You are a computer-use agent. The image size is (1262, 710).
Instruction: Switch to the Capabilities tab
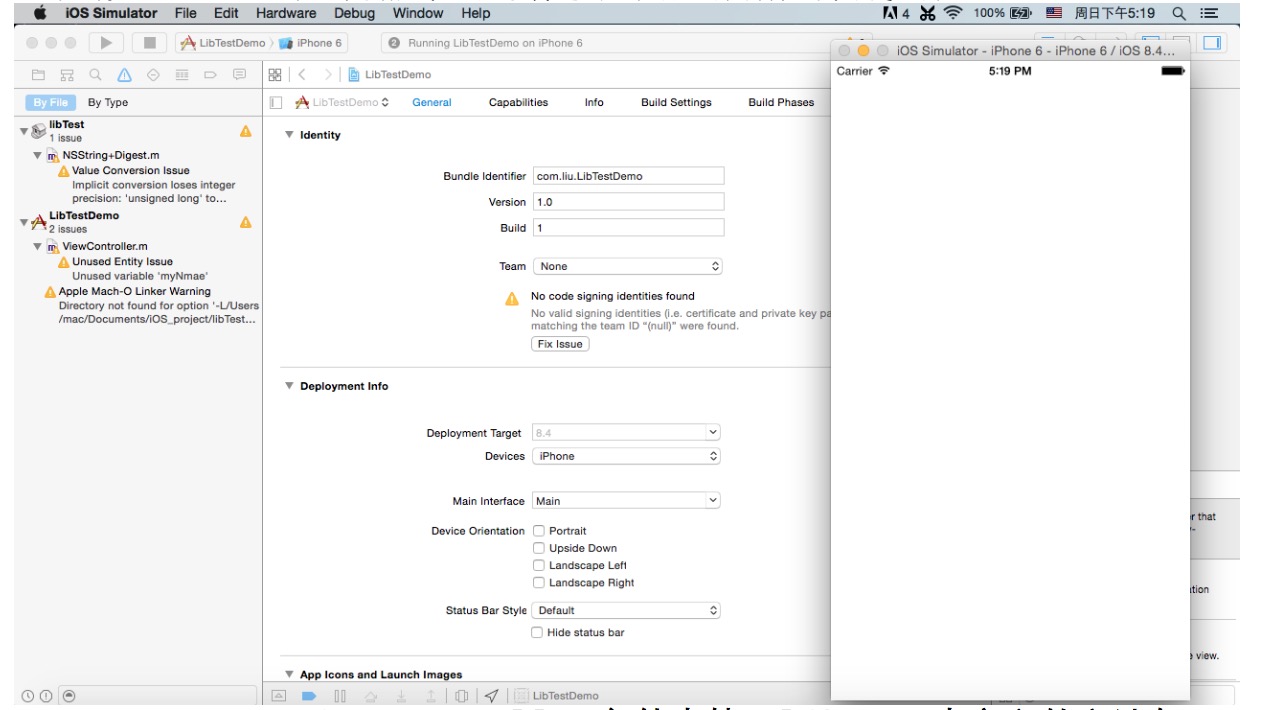click(518, 102)
